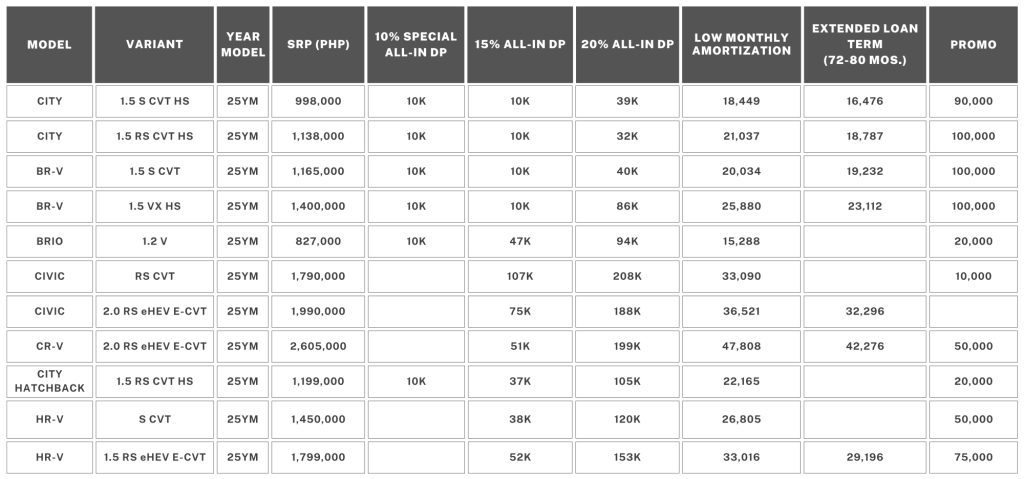
Task: Select the SRP (PHP) header cell
Action: 320,45
